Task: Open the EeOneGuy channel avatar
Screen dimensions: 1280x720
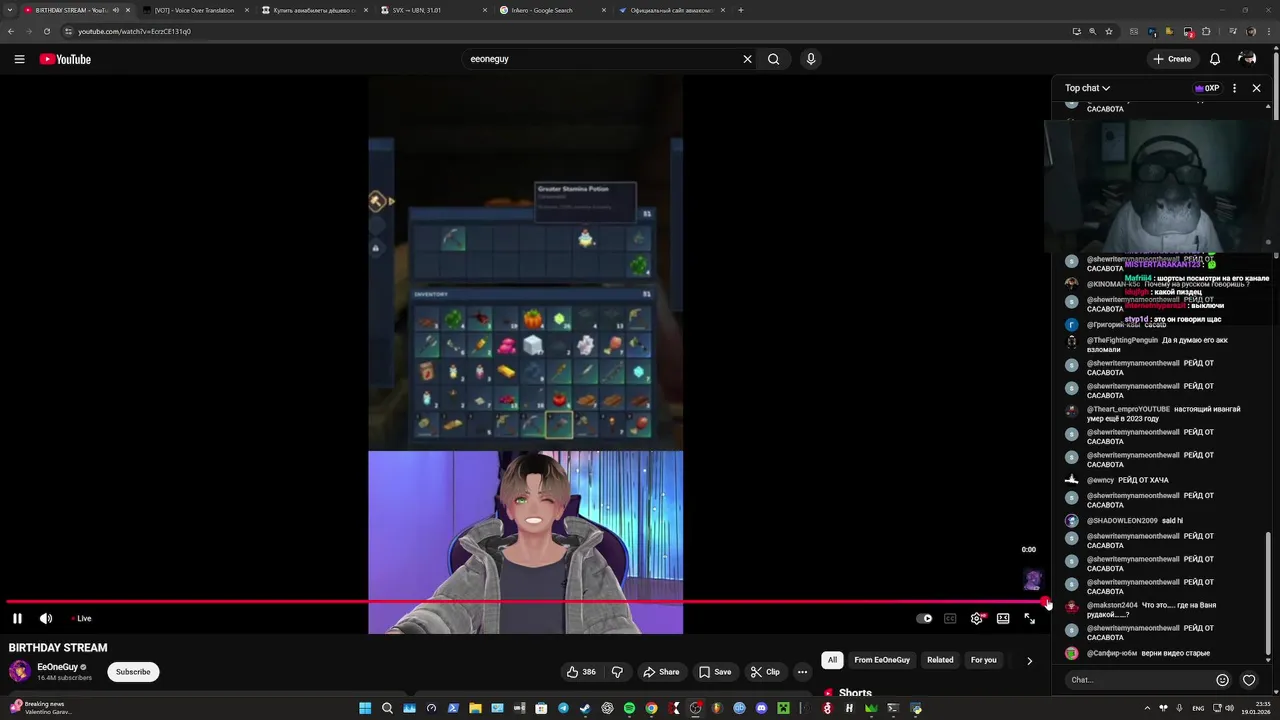Action: click(x=20, y=672)
